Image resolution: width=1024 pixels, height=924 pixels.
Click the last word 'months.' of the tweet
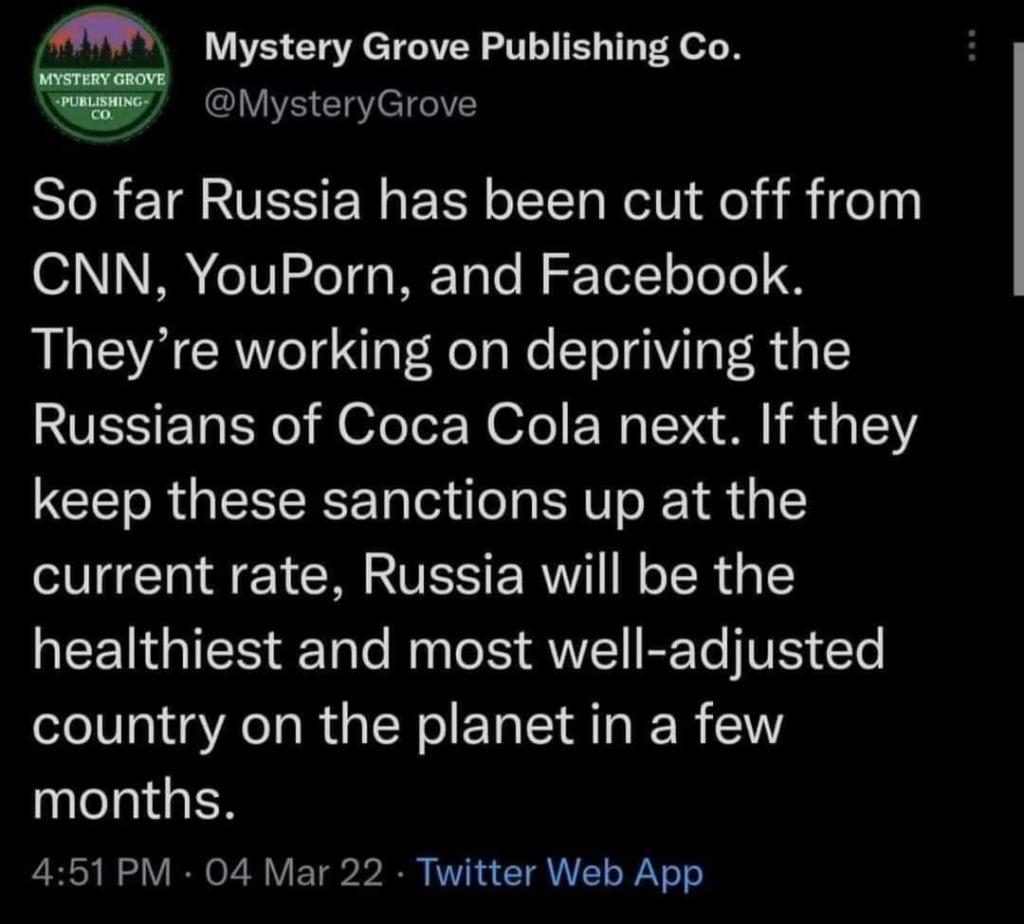tap(133, 799)
